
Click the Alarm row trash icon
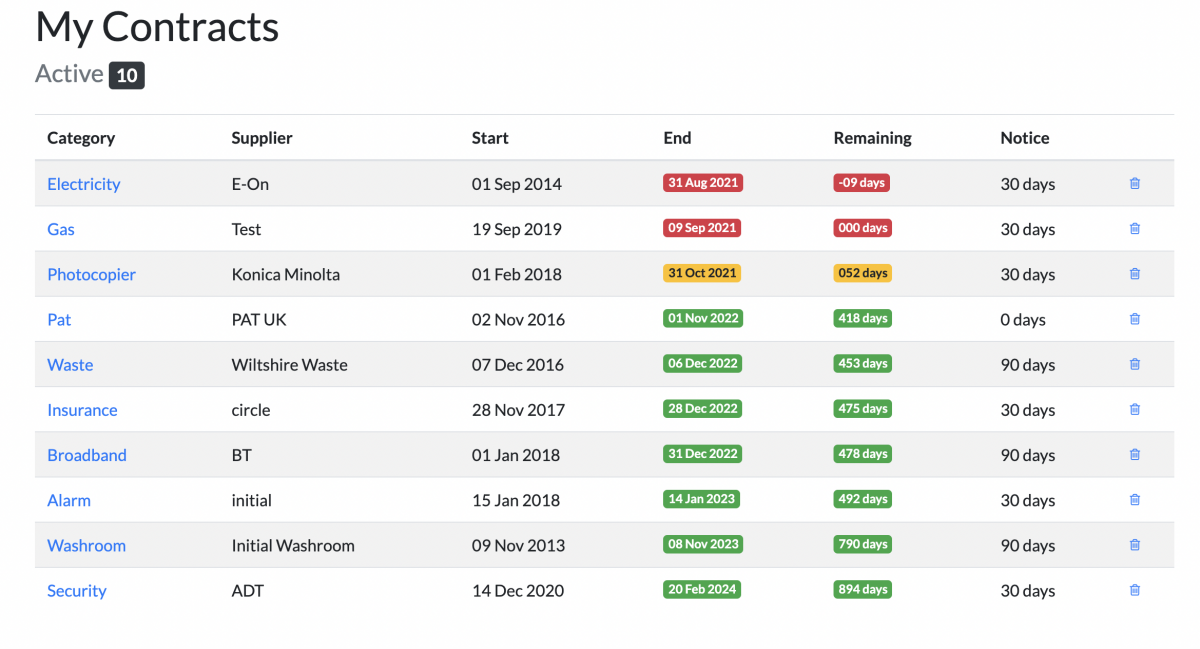pos(1135,500)
